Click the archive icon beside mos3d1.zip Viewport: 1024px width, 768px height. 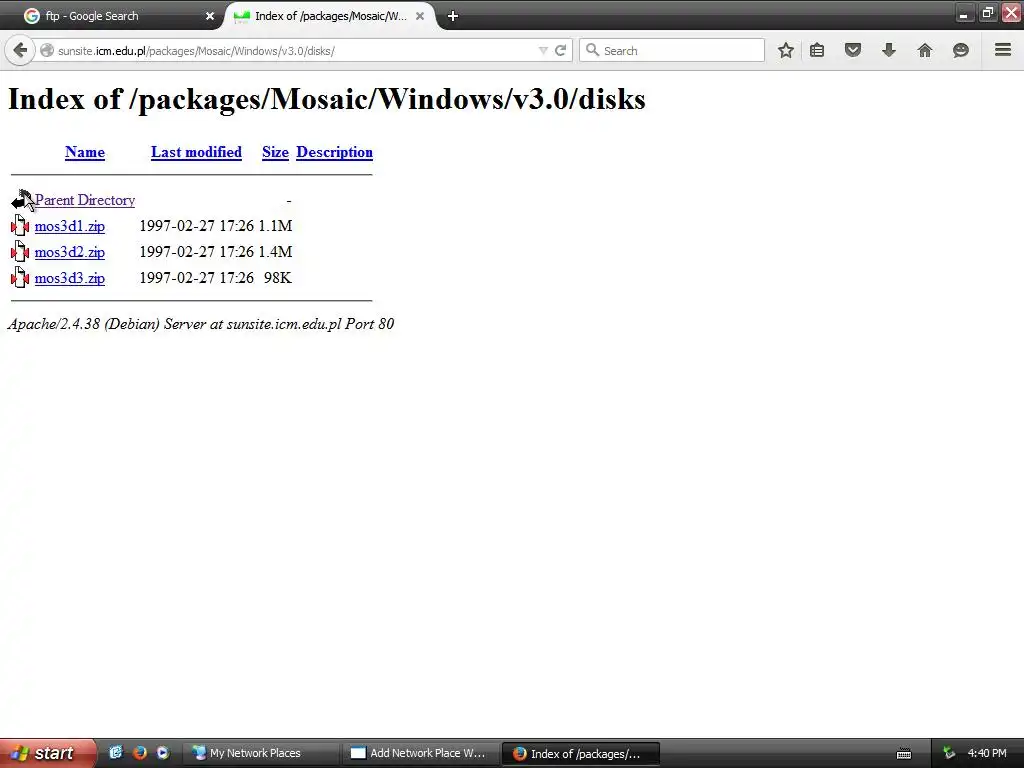(x=20, y=226)
